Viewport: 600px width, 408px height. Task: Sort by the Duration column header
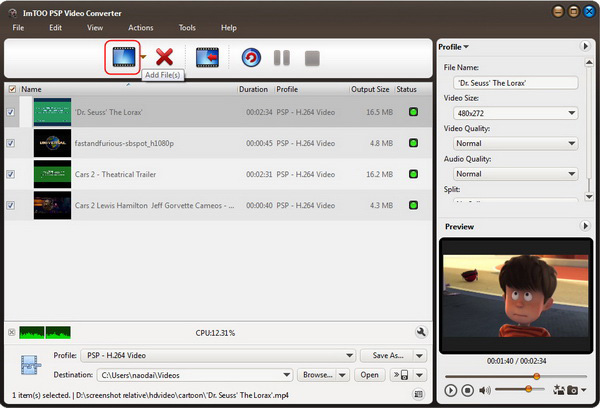[253, 89]
